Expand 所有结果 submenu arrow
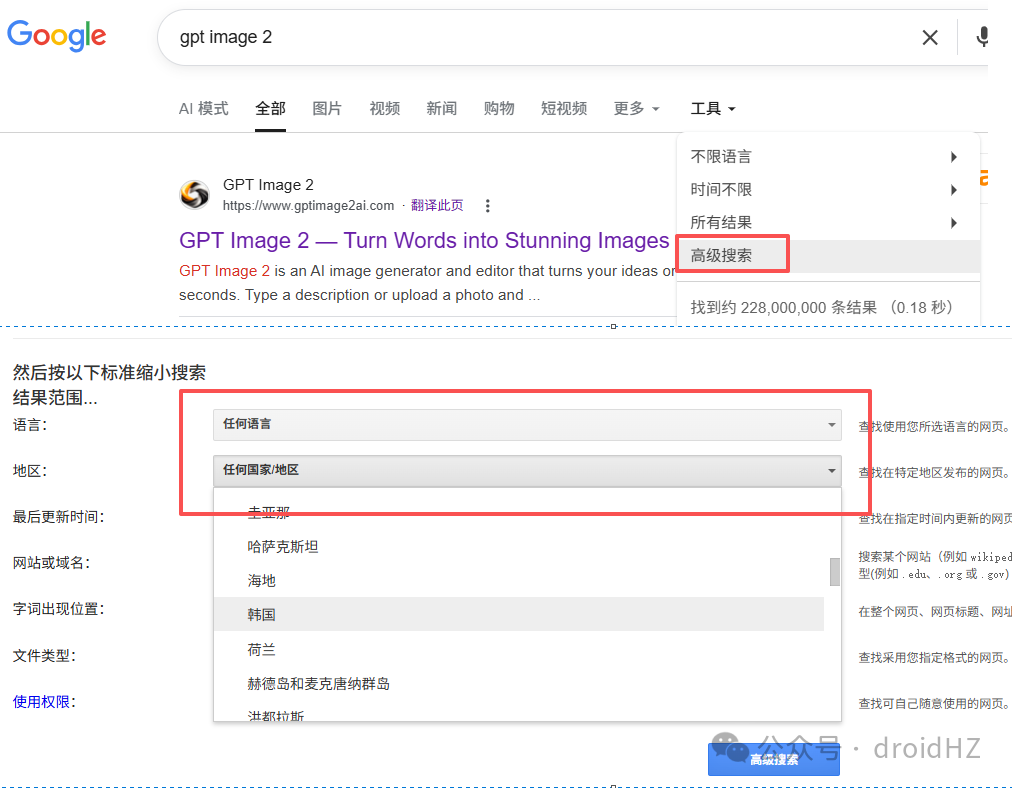1012x788 pixels. pos(953,223)
